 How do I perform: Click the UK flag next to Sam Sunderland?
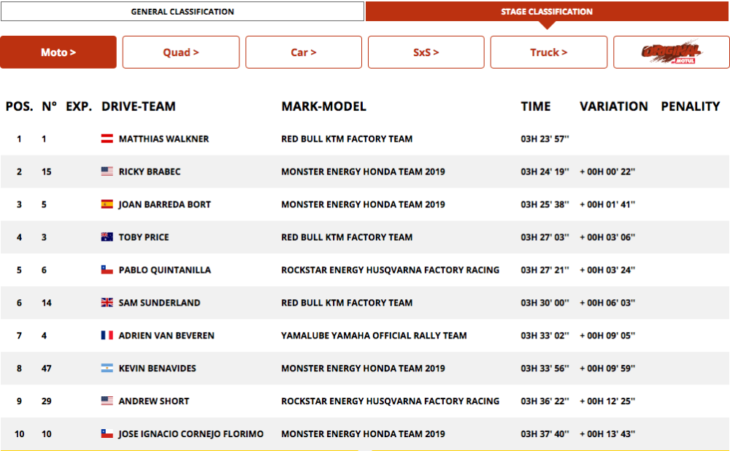106,303
